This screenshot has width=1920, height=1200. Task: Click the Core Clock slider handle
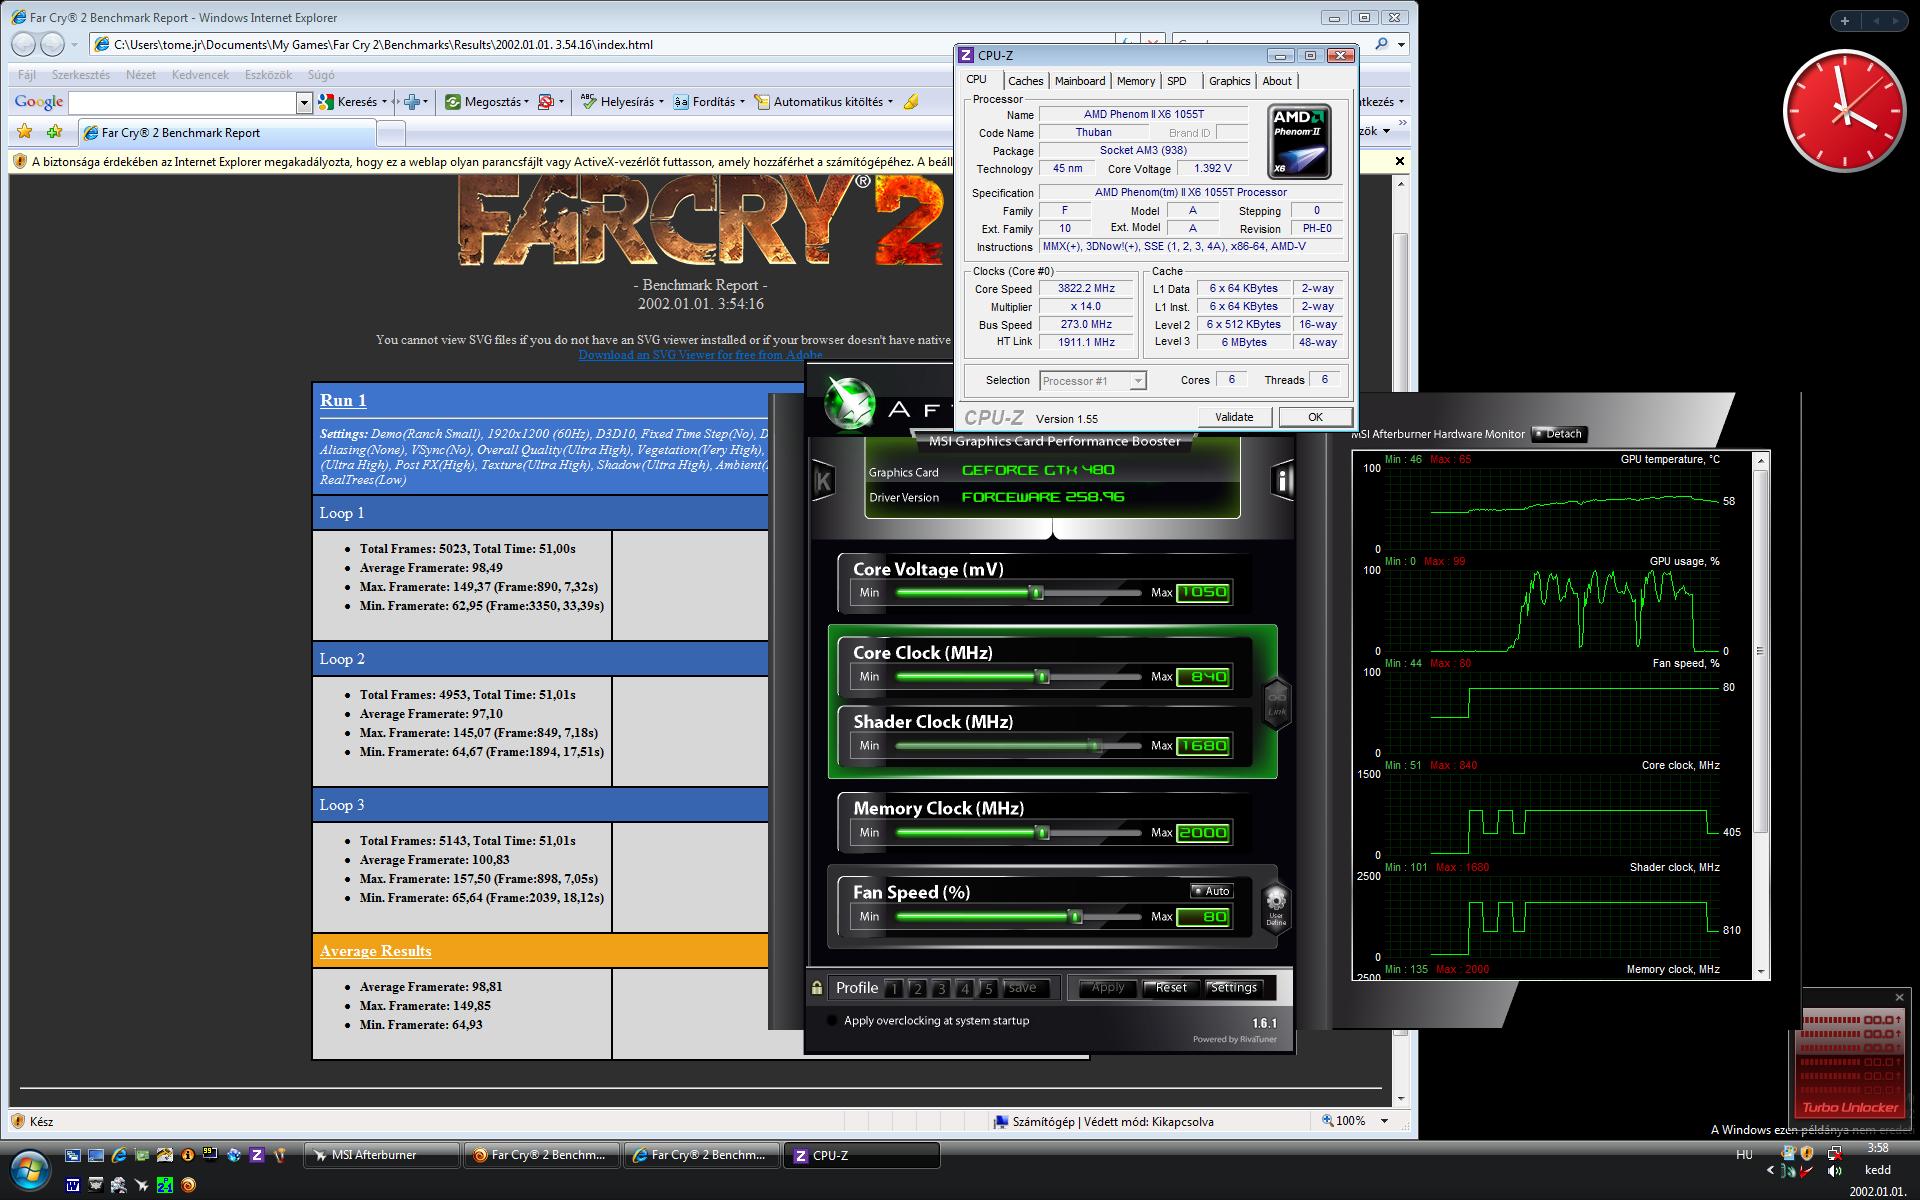point(1043,677)
